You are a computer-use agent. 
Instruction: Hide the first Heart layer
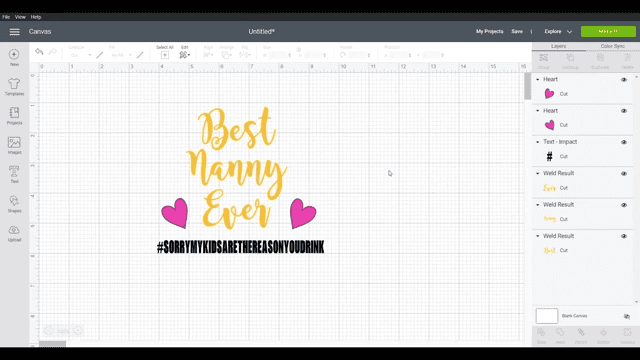(x=624, y=80)
